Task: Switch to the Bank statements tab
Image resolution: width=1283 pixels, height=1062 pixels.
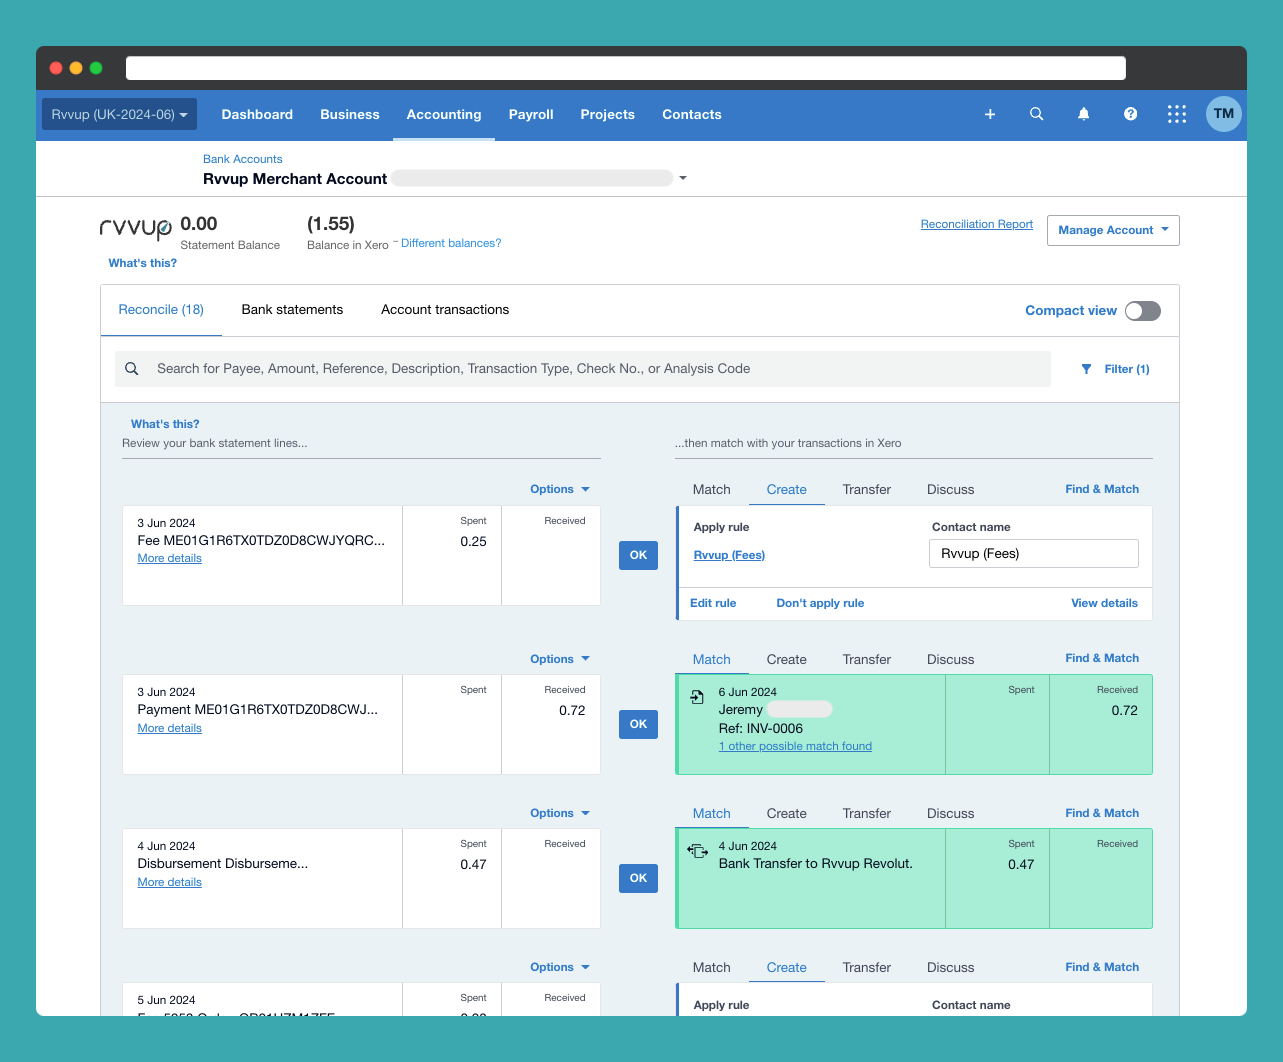Action: 292,310
